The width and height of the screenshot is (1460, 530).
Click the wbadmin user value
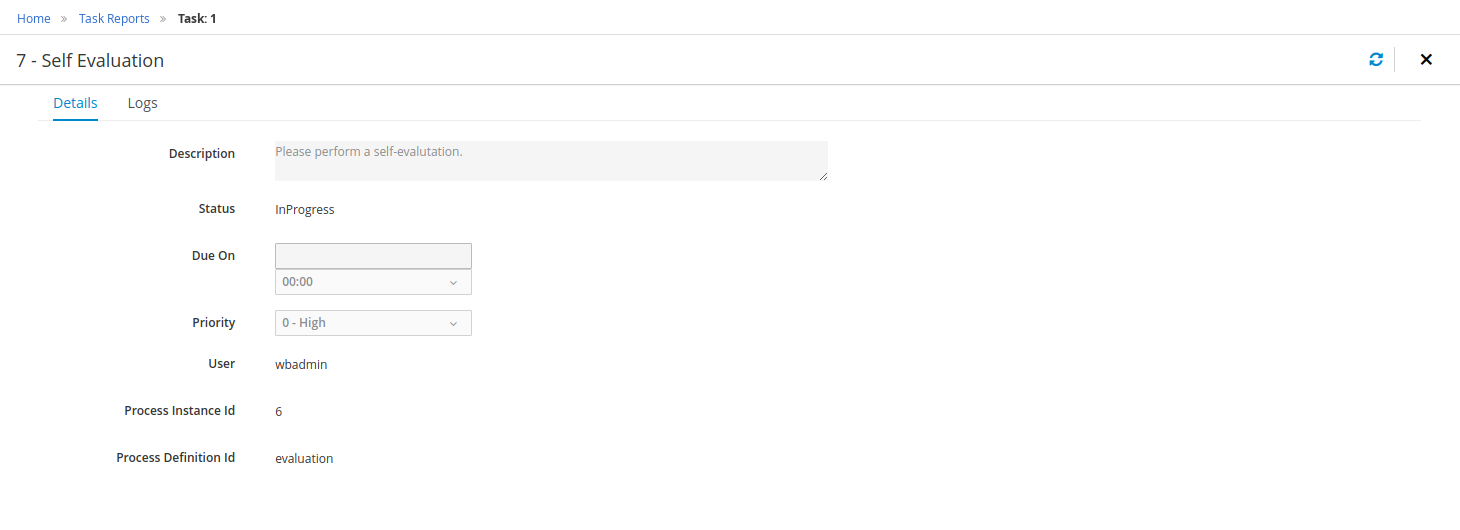pyautogui.click(x=301, y=365)
